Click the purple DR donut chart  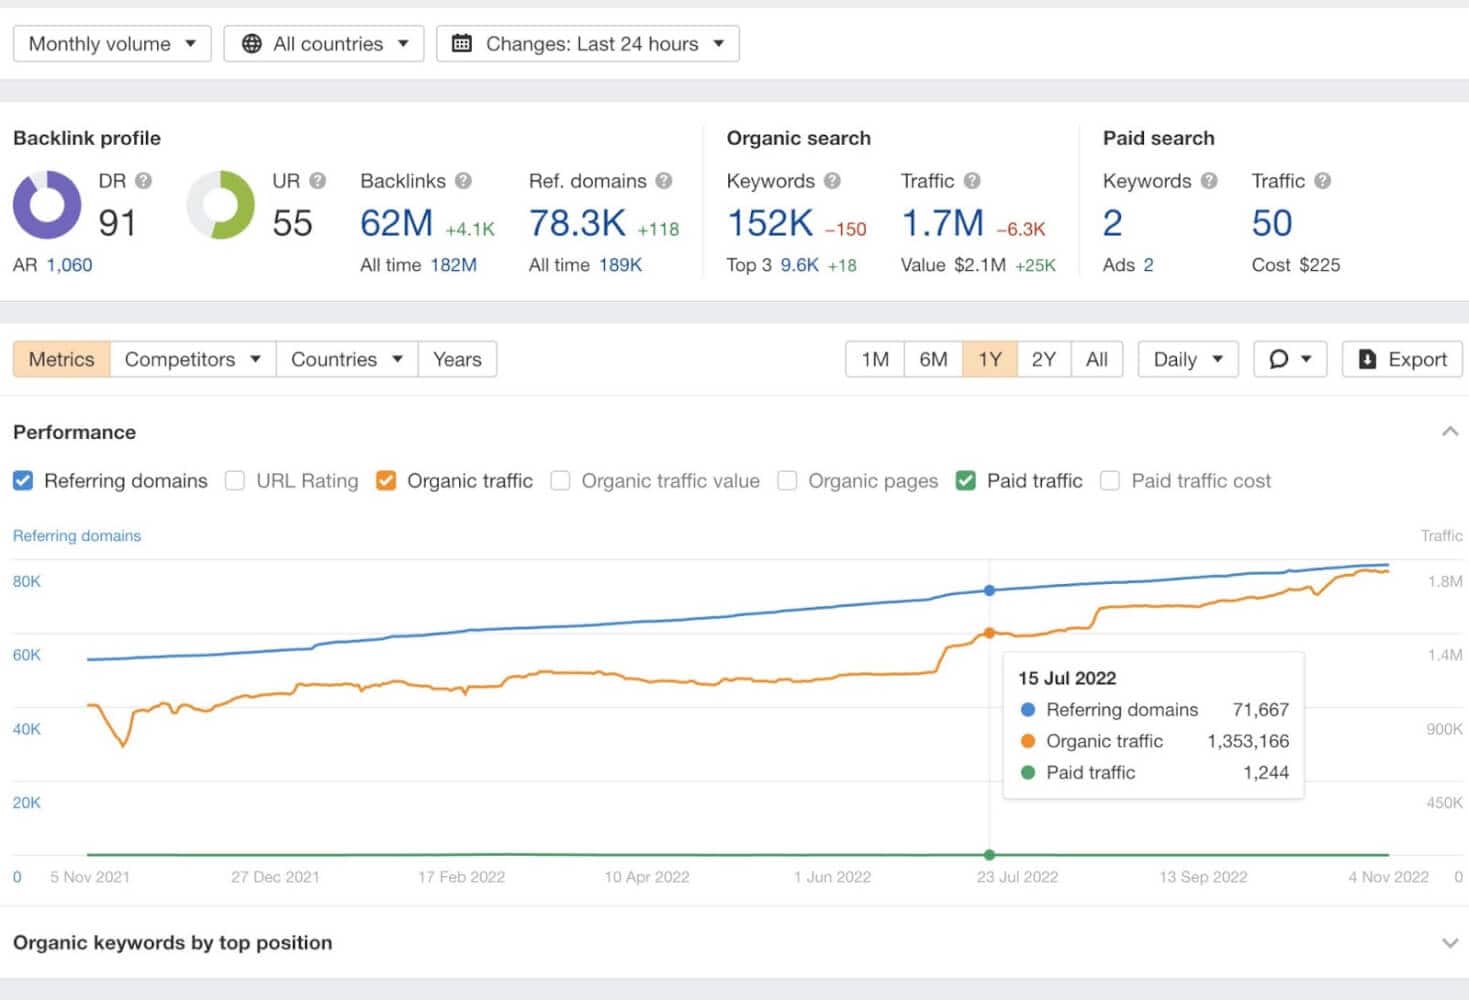pyautogui.click(x=47, y=205)
